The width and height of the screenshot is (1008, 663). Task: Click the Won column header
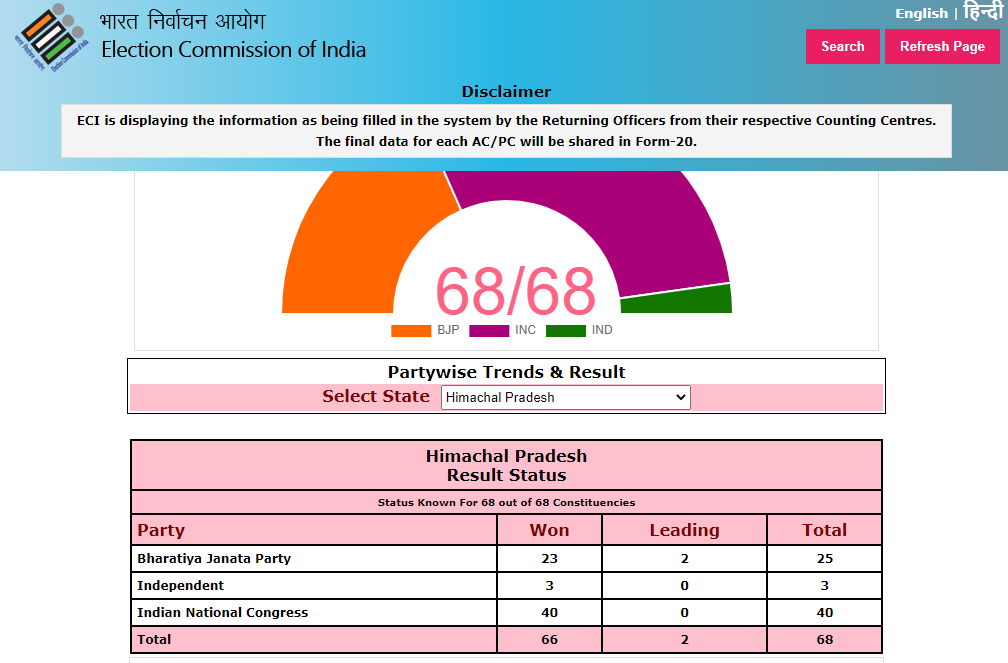point(549,530)
